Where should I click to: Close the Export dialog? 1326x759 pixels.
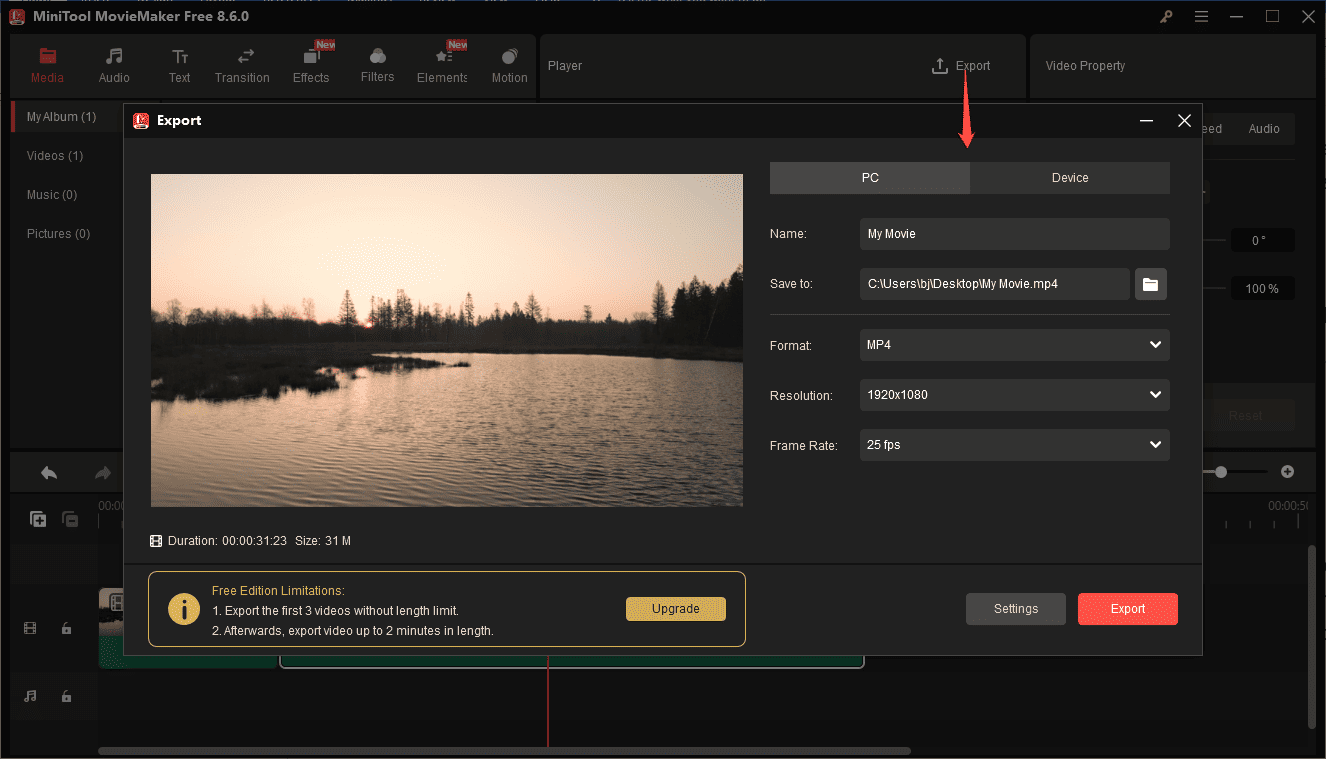[x=1184, y=121]
